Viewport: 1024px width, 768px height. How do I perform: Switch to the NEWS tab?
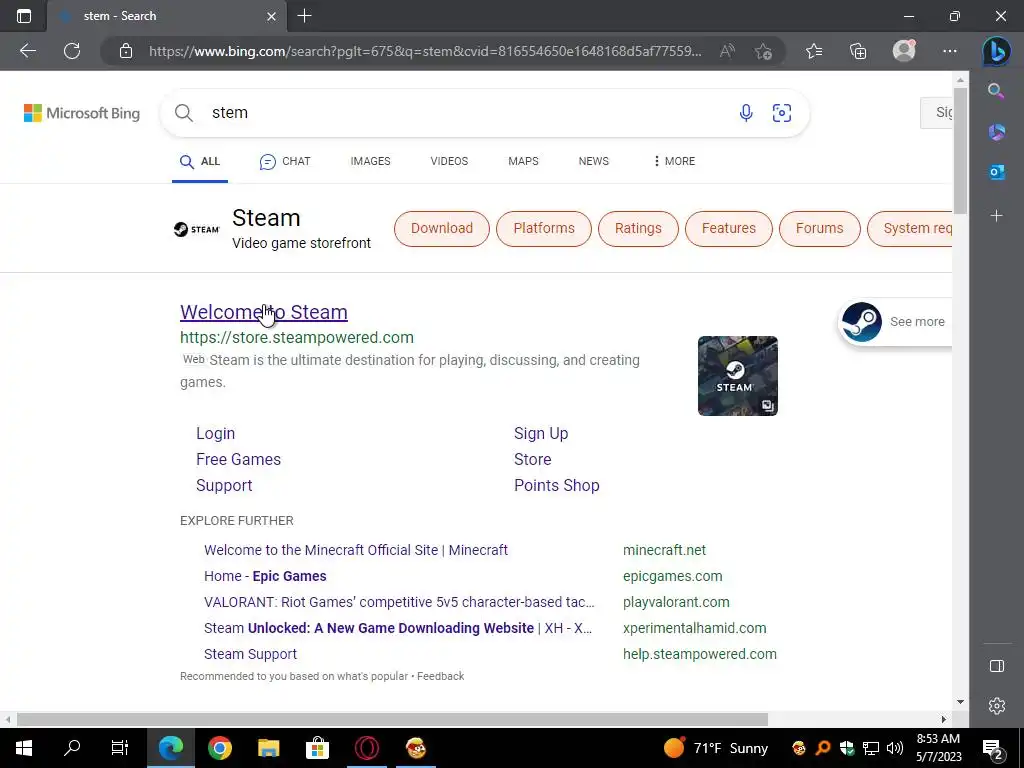(x=594, y=161)
